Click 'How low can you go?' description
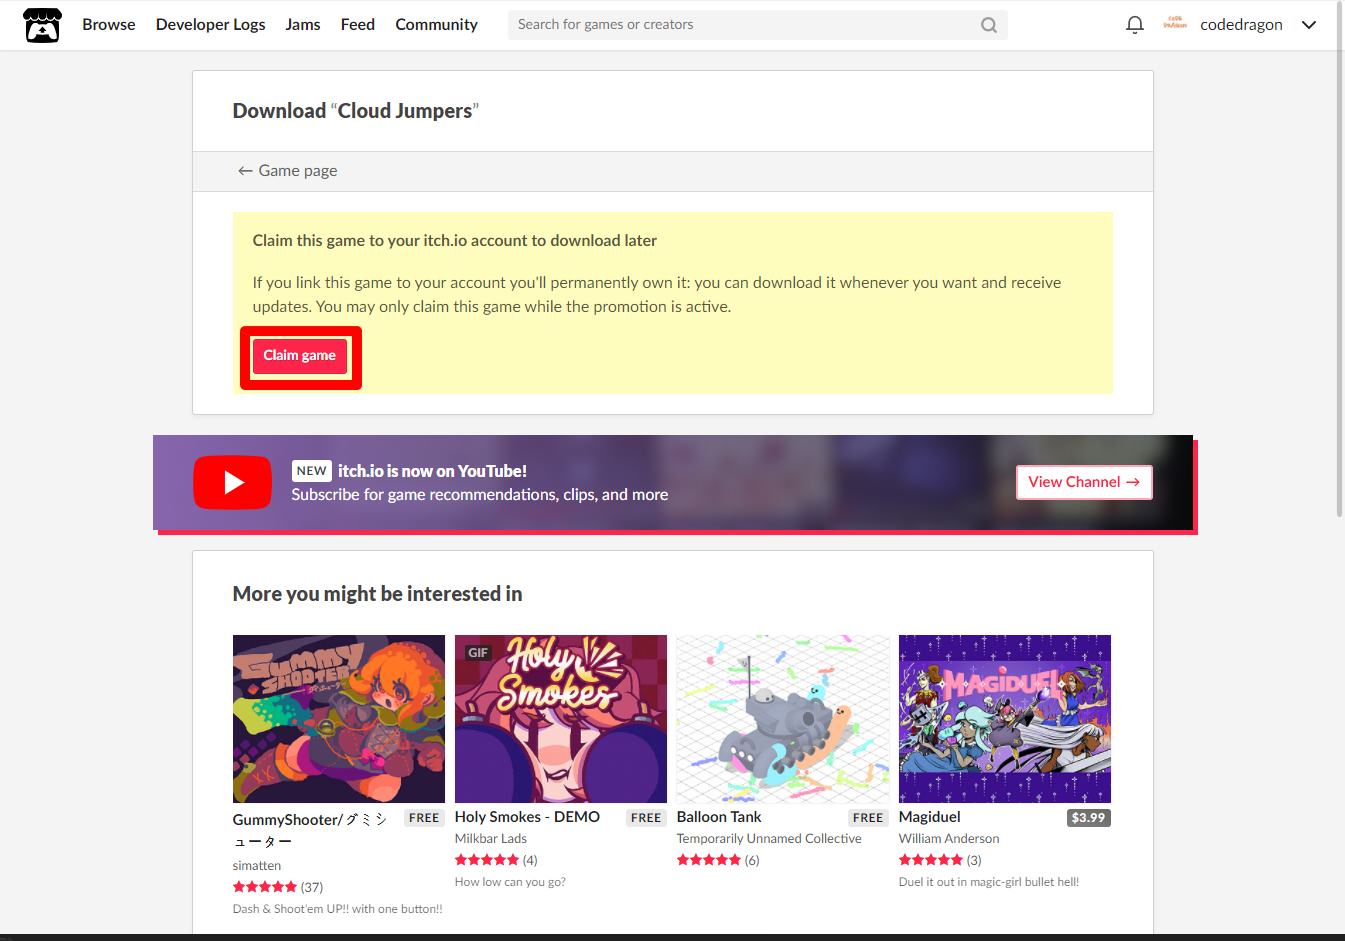Screen dimensions: 1345x941 (510, 882)
